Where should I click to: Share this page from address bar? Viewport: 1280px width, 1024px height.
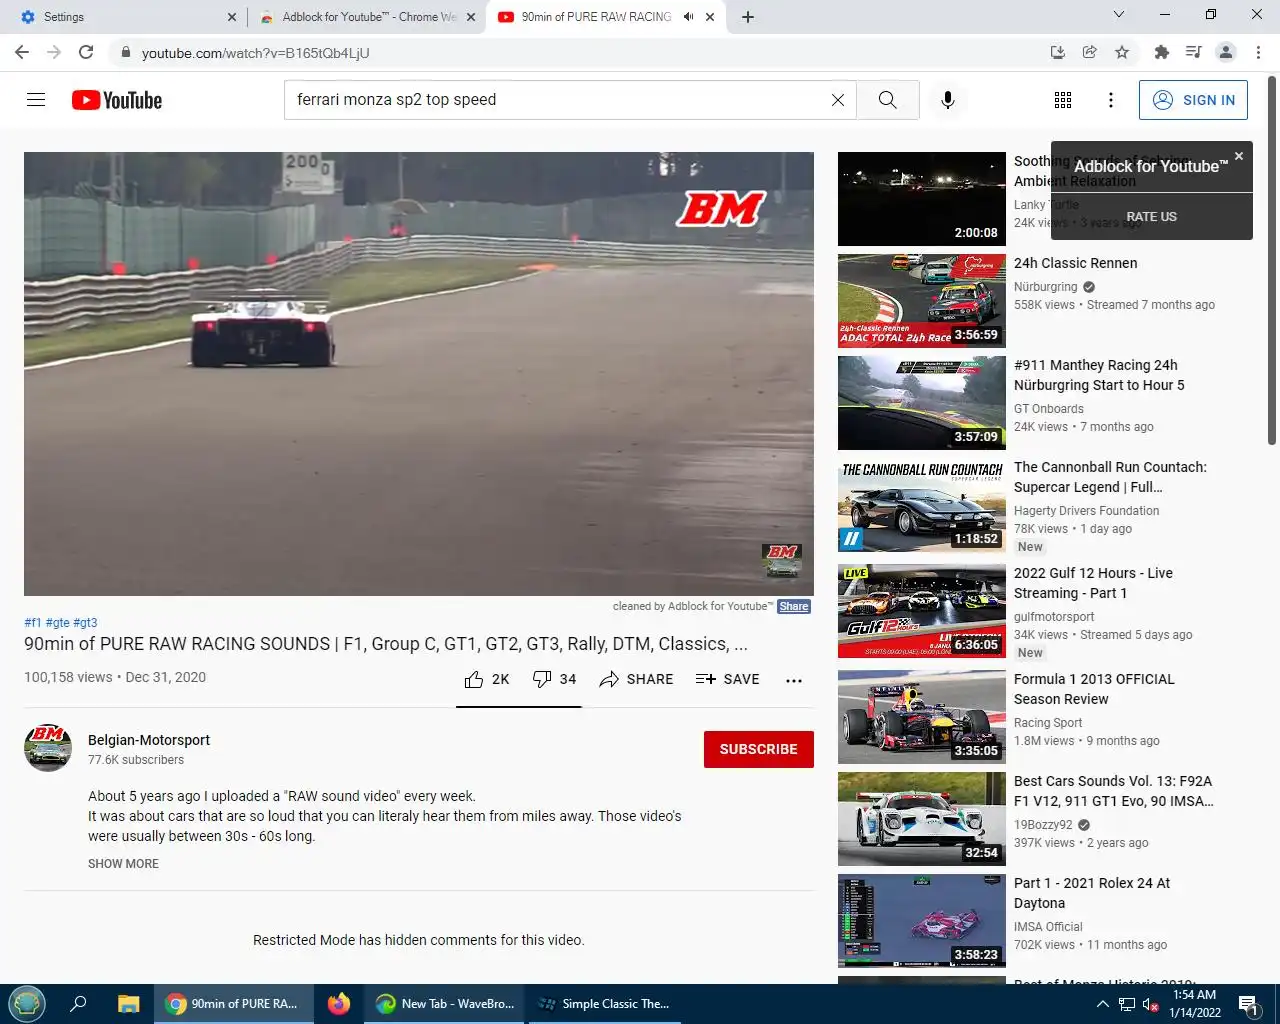tap(1090, 52)
